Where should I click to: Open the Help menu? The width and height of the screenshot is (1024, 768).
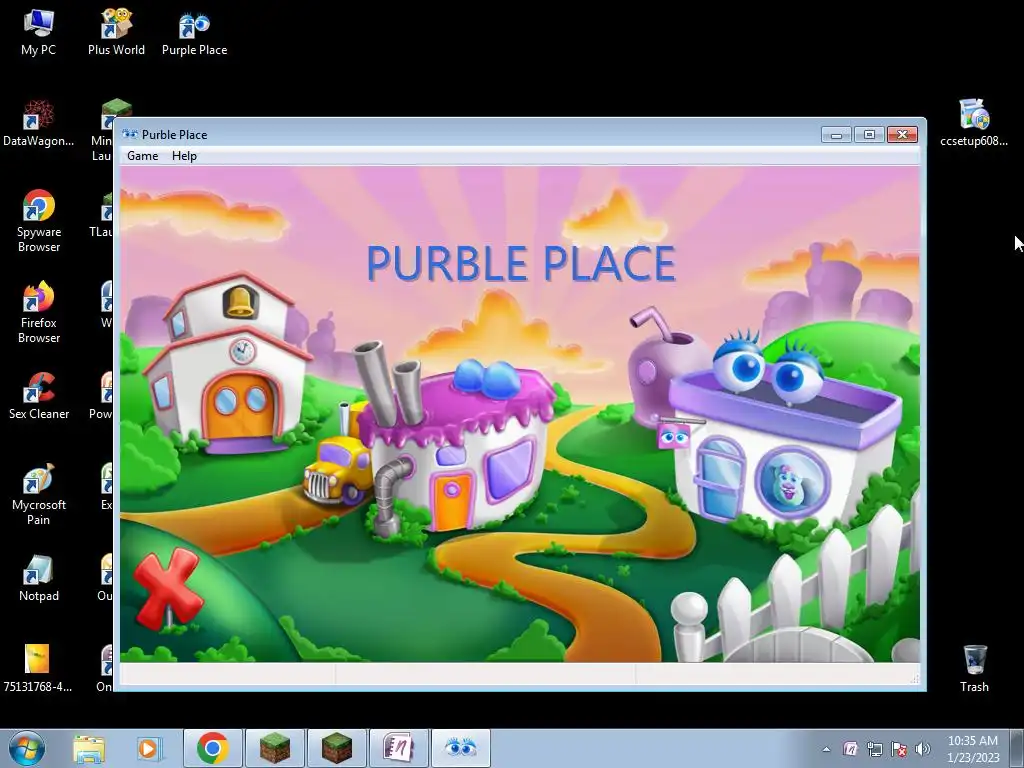tap(184, 155)
